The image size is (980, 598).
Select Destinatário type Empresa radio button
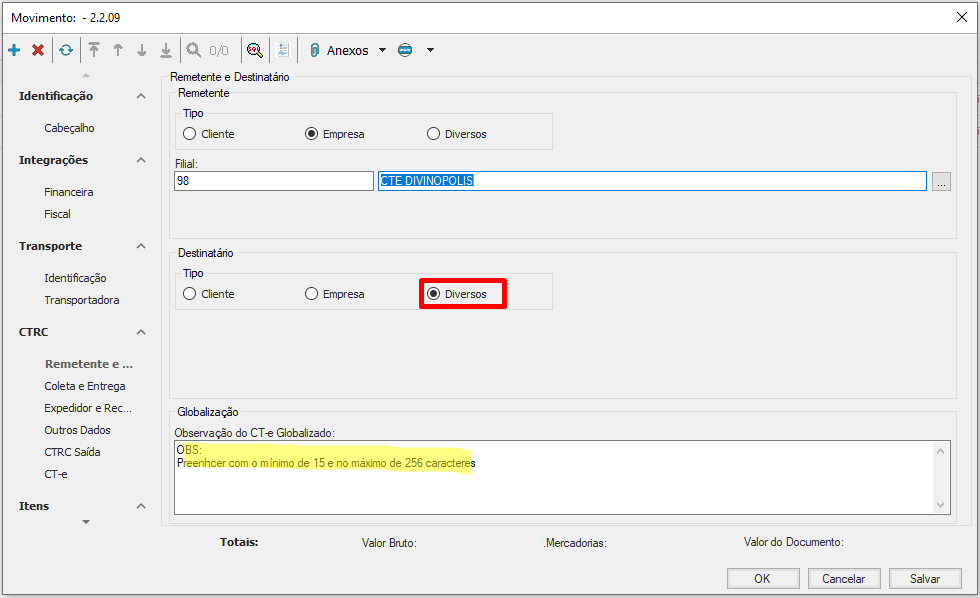[311, 294]
